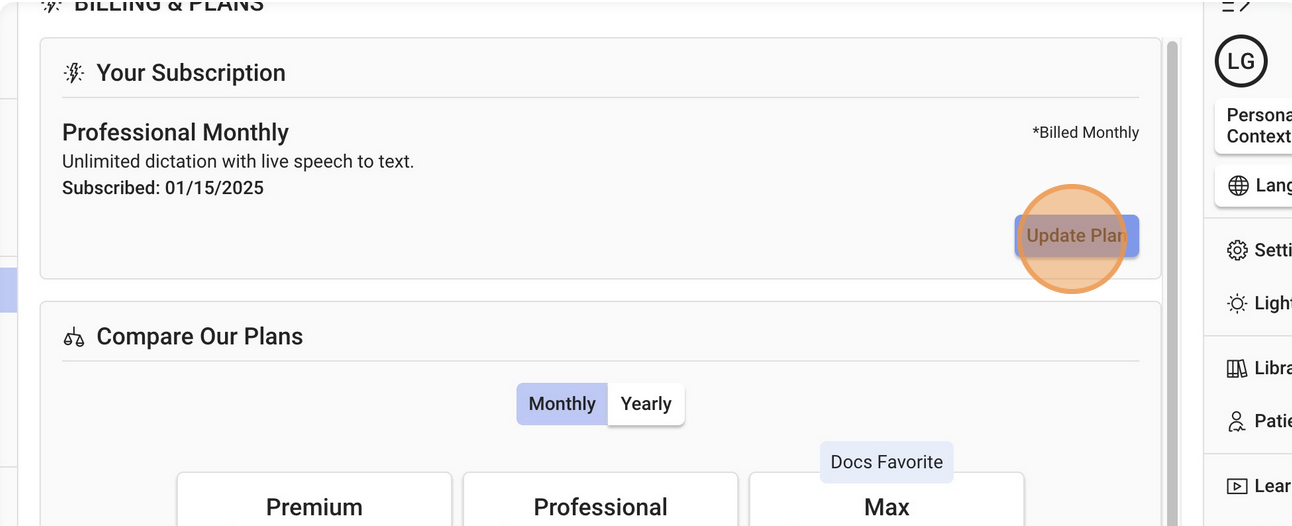Open Patients via the person icon

pos(1238,421)
